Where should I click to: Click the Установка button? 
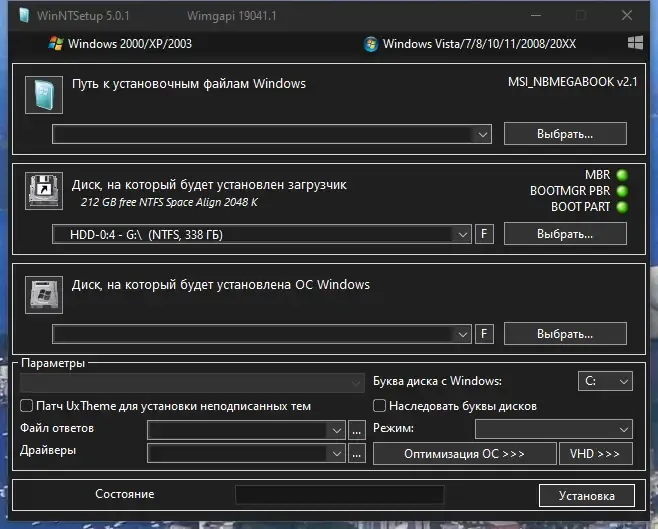(x=587, y=496)
